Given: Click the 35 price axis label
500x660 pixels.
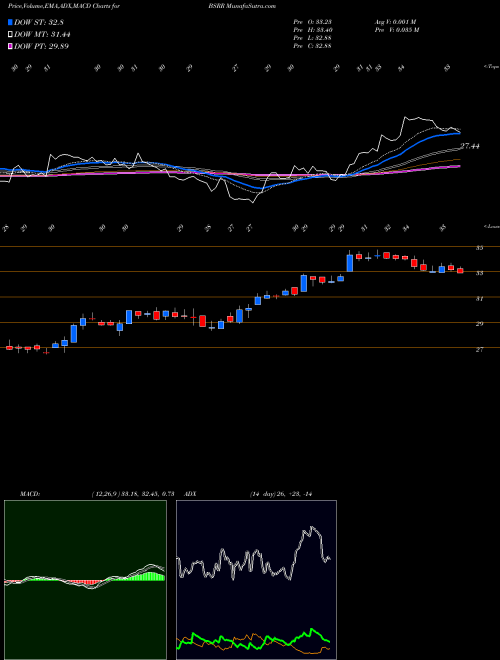Looking at the screenshot, I should (x=479, y=248).
